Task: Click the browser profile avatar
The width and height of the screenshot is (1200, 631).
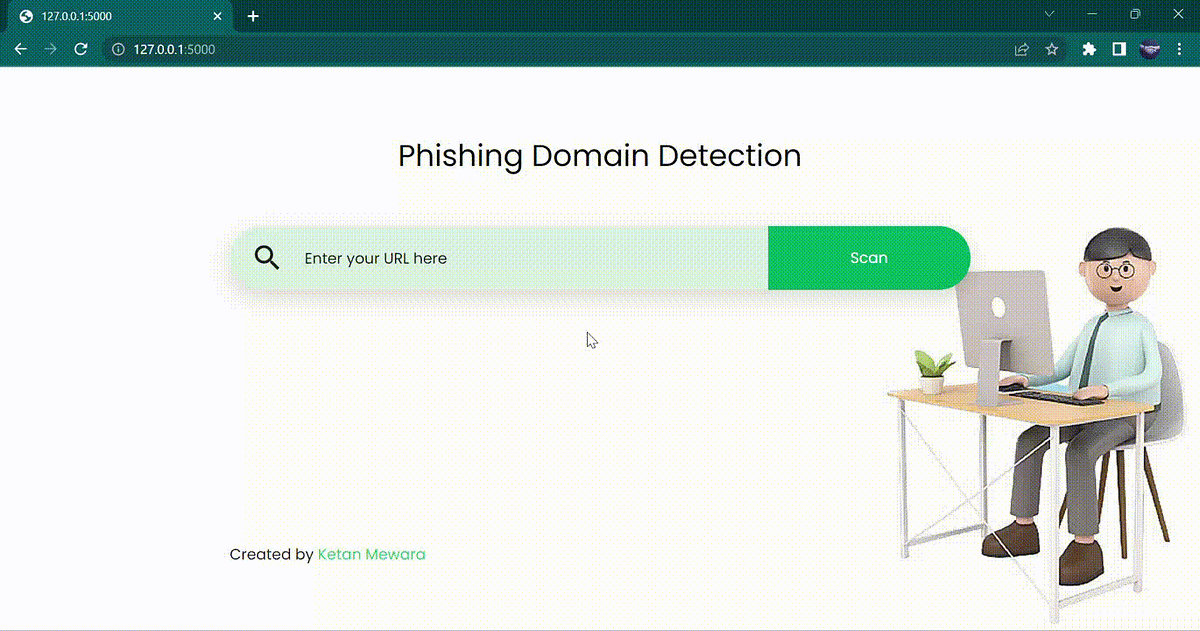Action: 1150,48
